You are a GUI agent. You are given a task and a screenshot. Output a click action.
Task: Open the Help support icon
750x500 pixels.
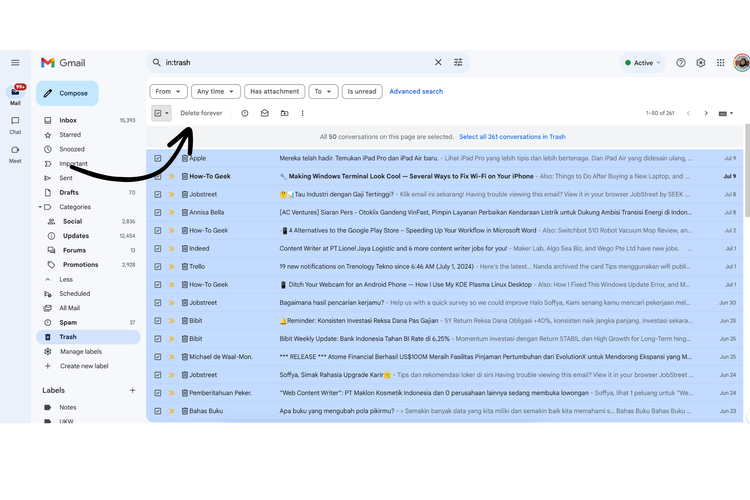tap(681, 62)
